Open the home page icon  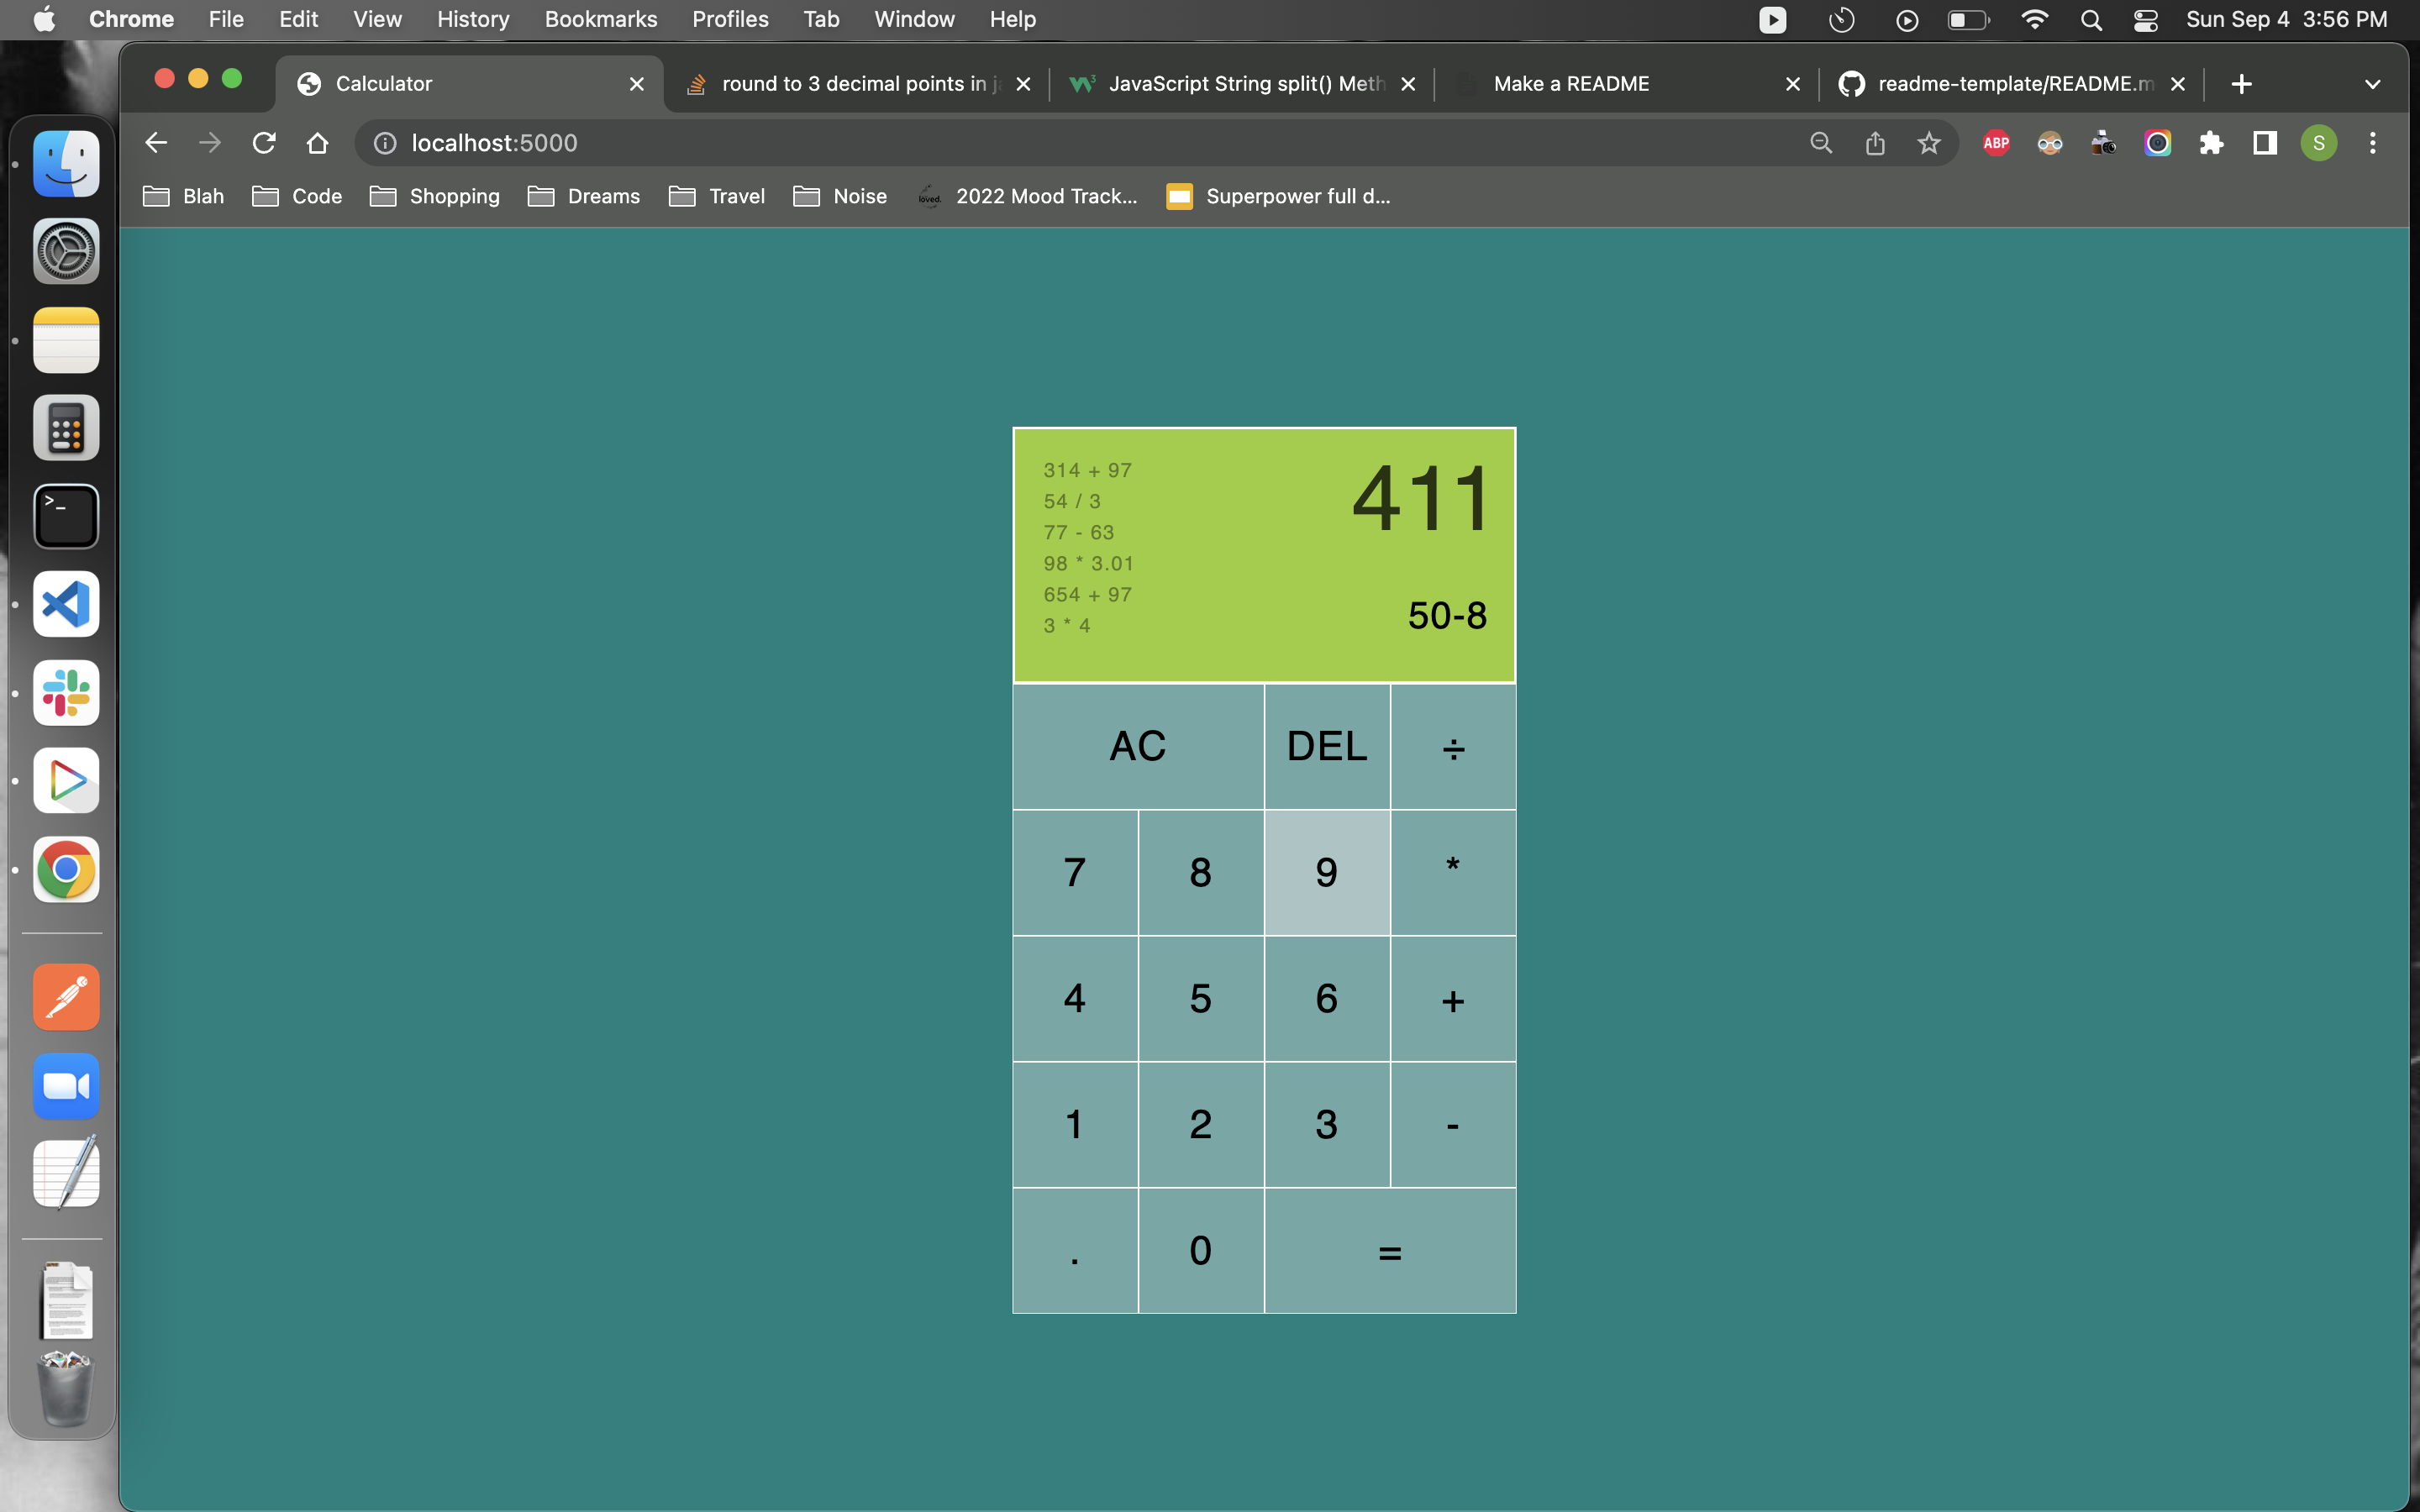[x=317, y=143]
